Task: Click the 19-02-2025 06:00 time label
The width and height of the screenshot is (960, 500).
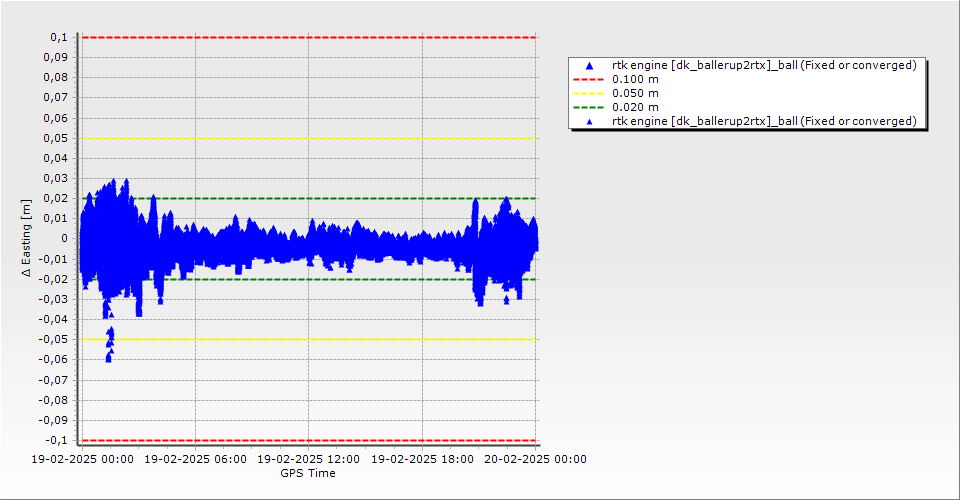Action: tap(195, 459)
